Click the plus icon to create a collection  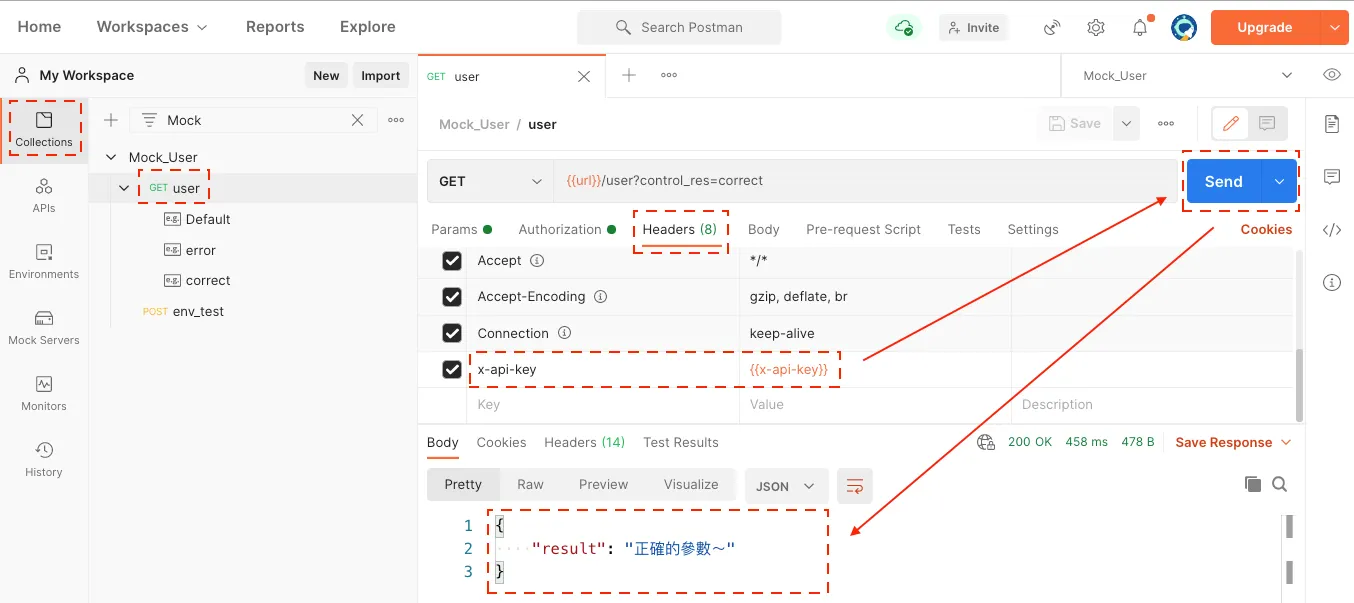(111, 120)
